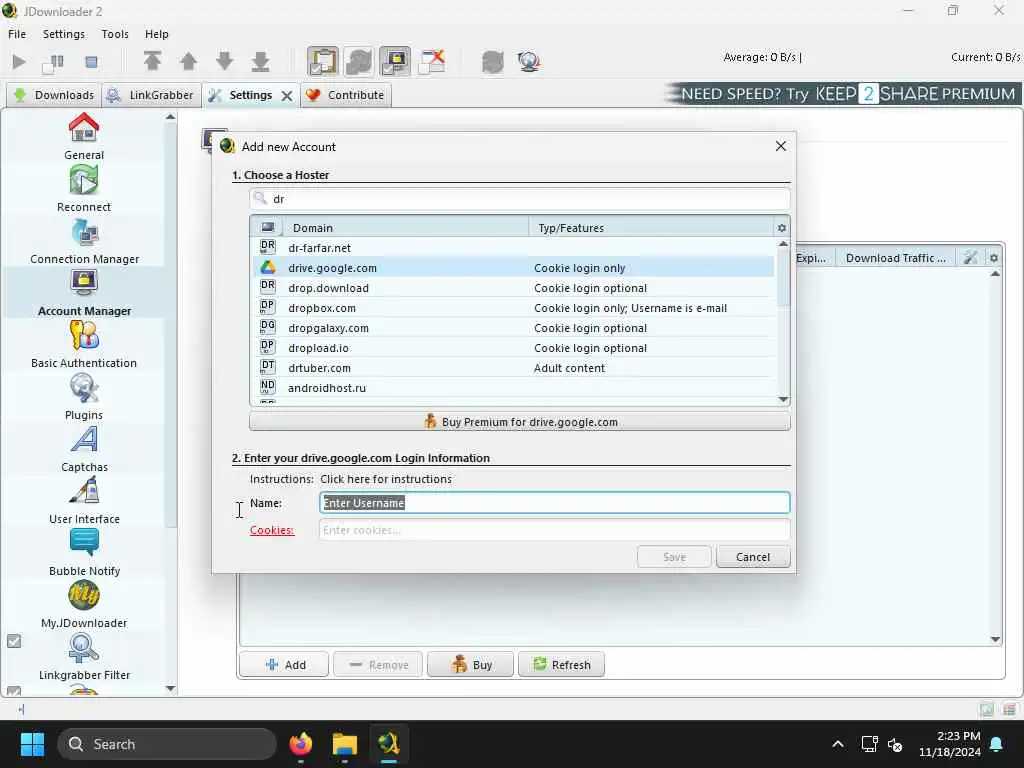Click the update check globe icon
The height and width of the screenshot is (768, 1024).
tap(528, 62)
